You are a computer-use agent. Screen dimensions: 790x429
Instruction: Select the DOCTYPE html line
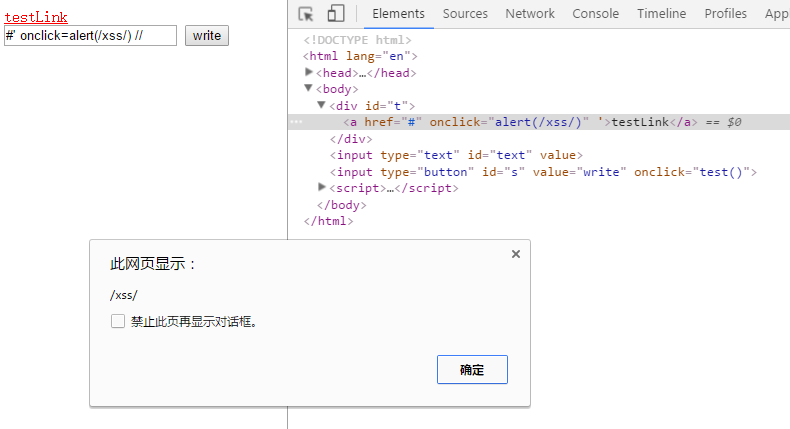point(357,40)
